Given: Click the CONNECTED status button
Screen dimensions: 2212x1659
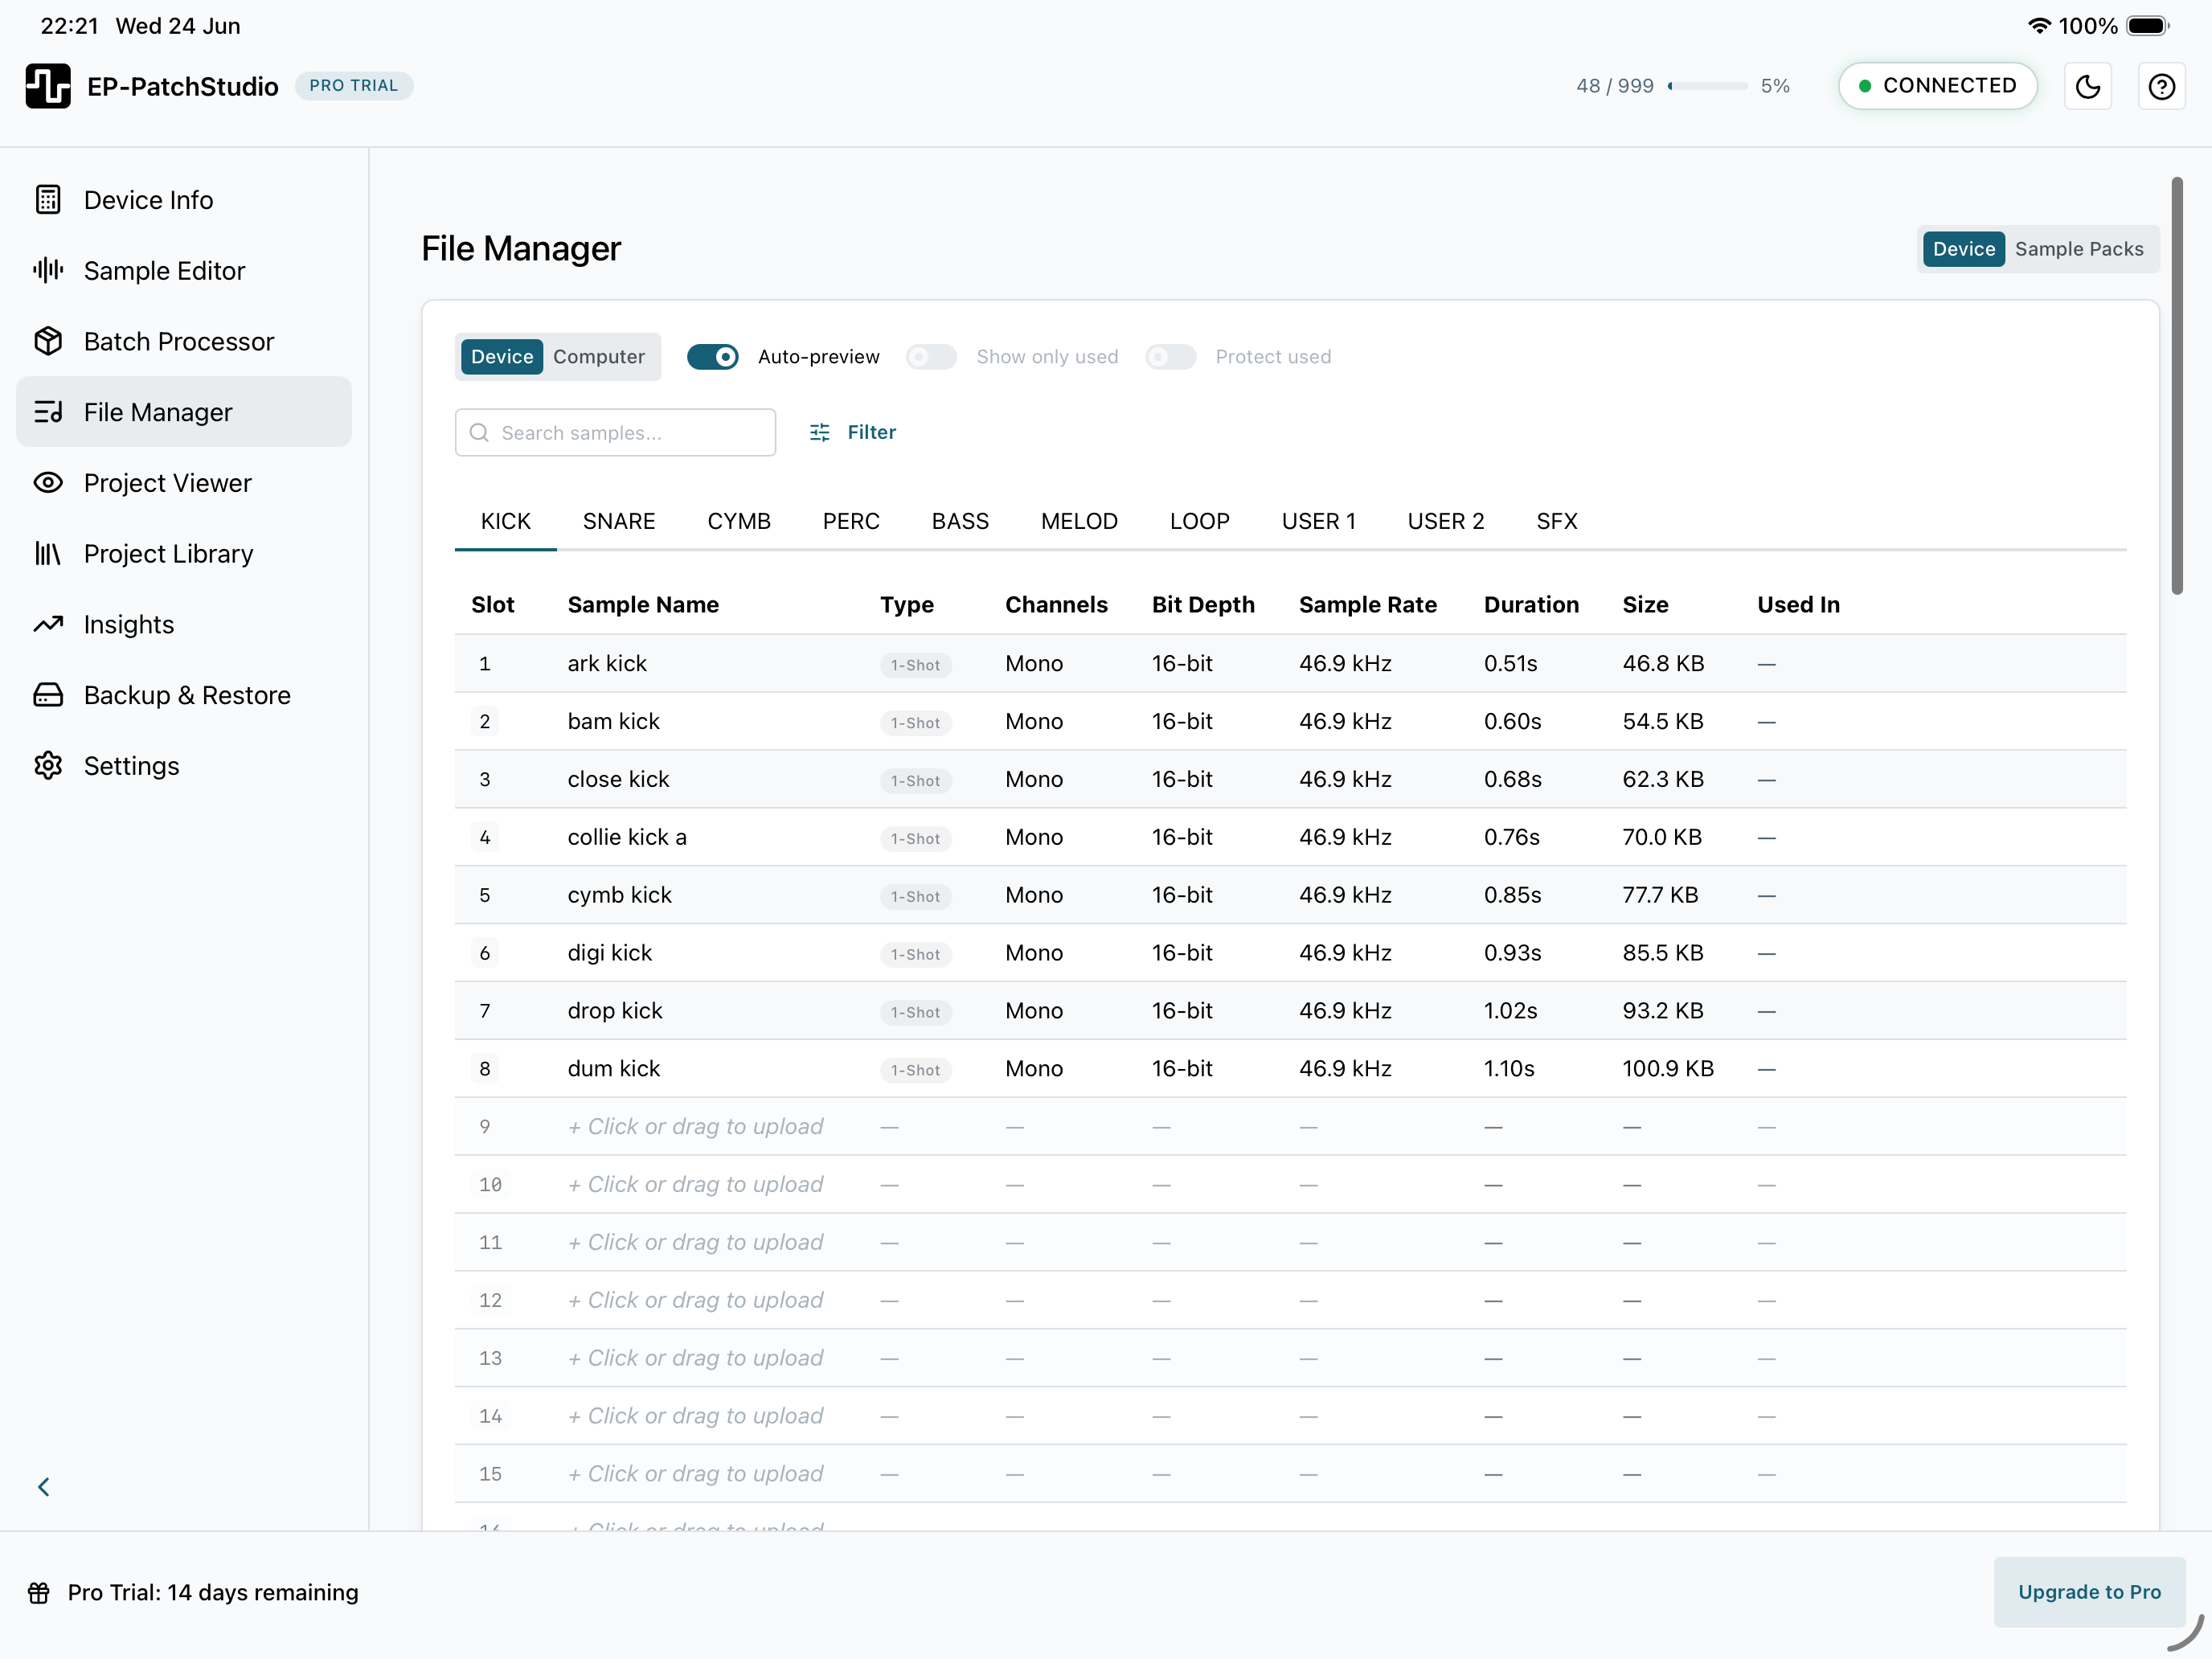Looking at the screenshot, I should click(x=1938, y=86).
